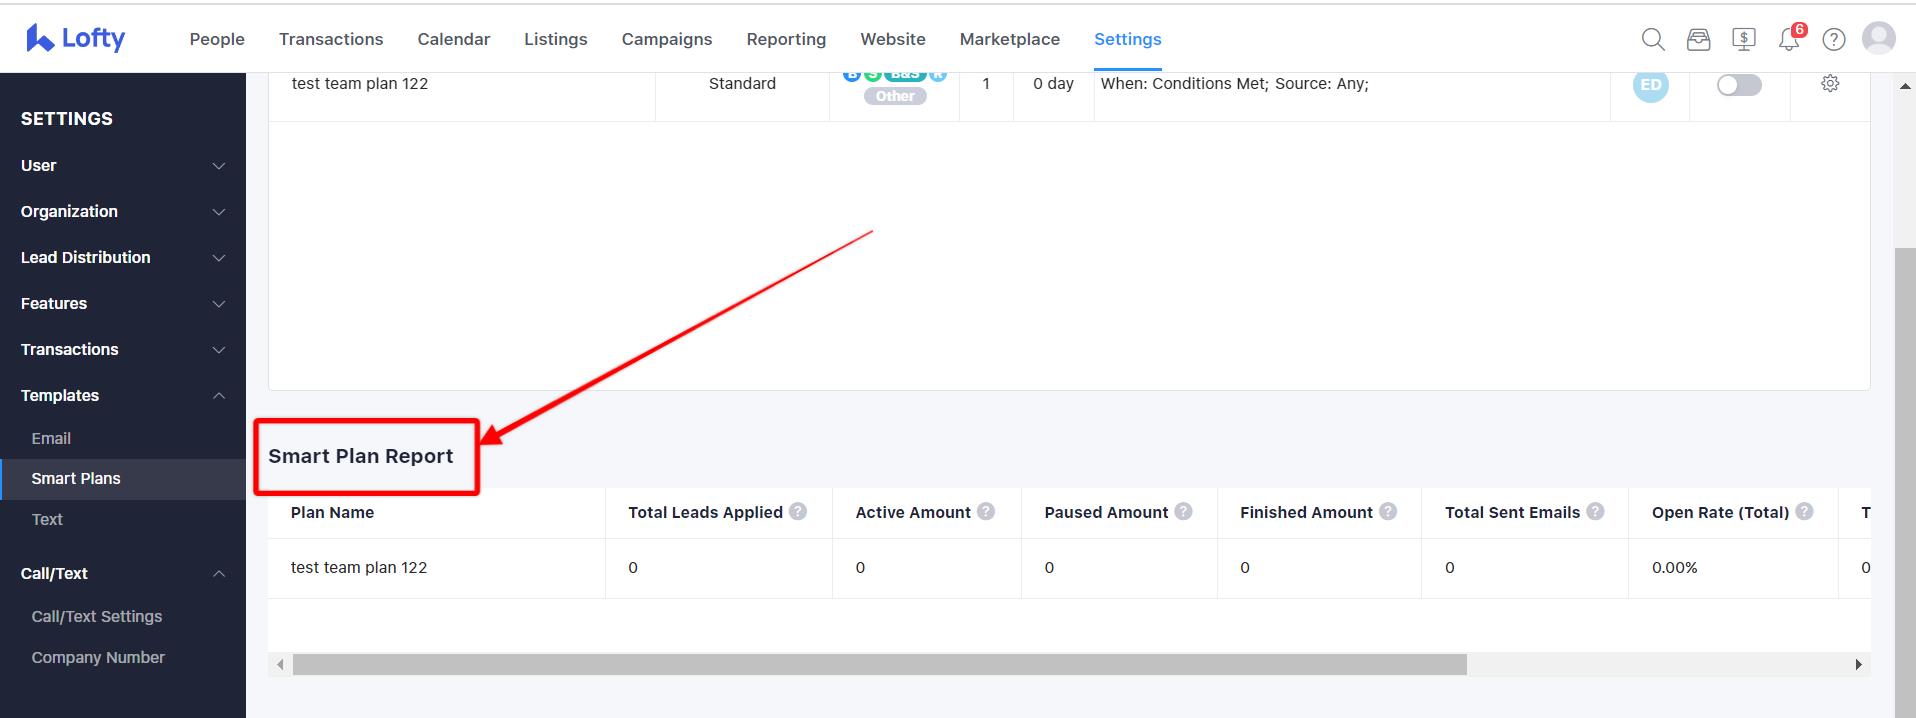
Task: Click help icon beside Open Rate (Total)
Action: pos(1805,511)
